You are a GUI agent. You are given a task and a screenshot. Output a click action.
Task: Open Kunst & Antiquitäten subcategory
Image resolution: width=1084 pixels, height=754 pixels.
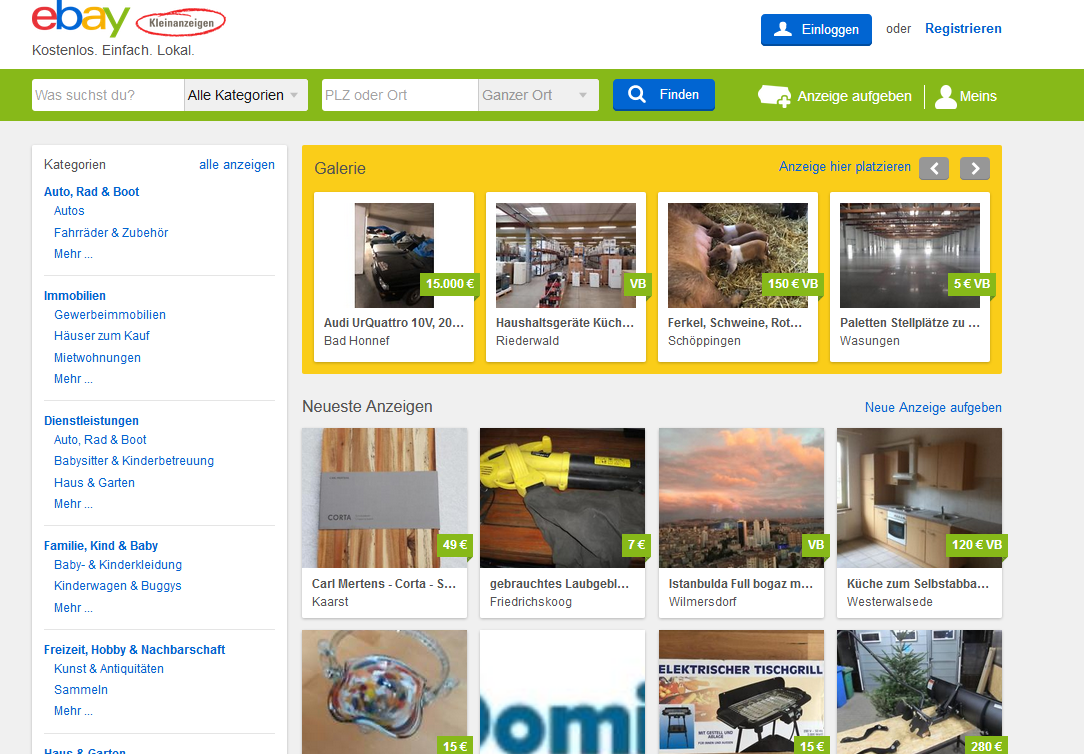point(109,669)
